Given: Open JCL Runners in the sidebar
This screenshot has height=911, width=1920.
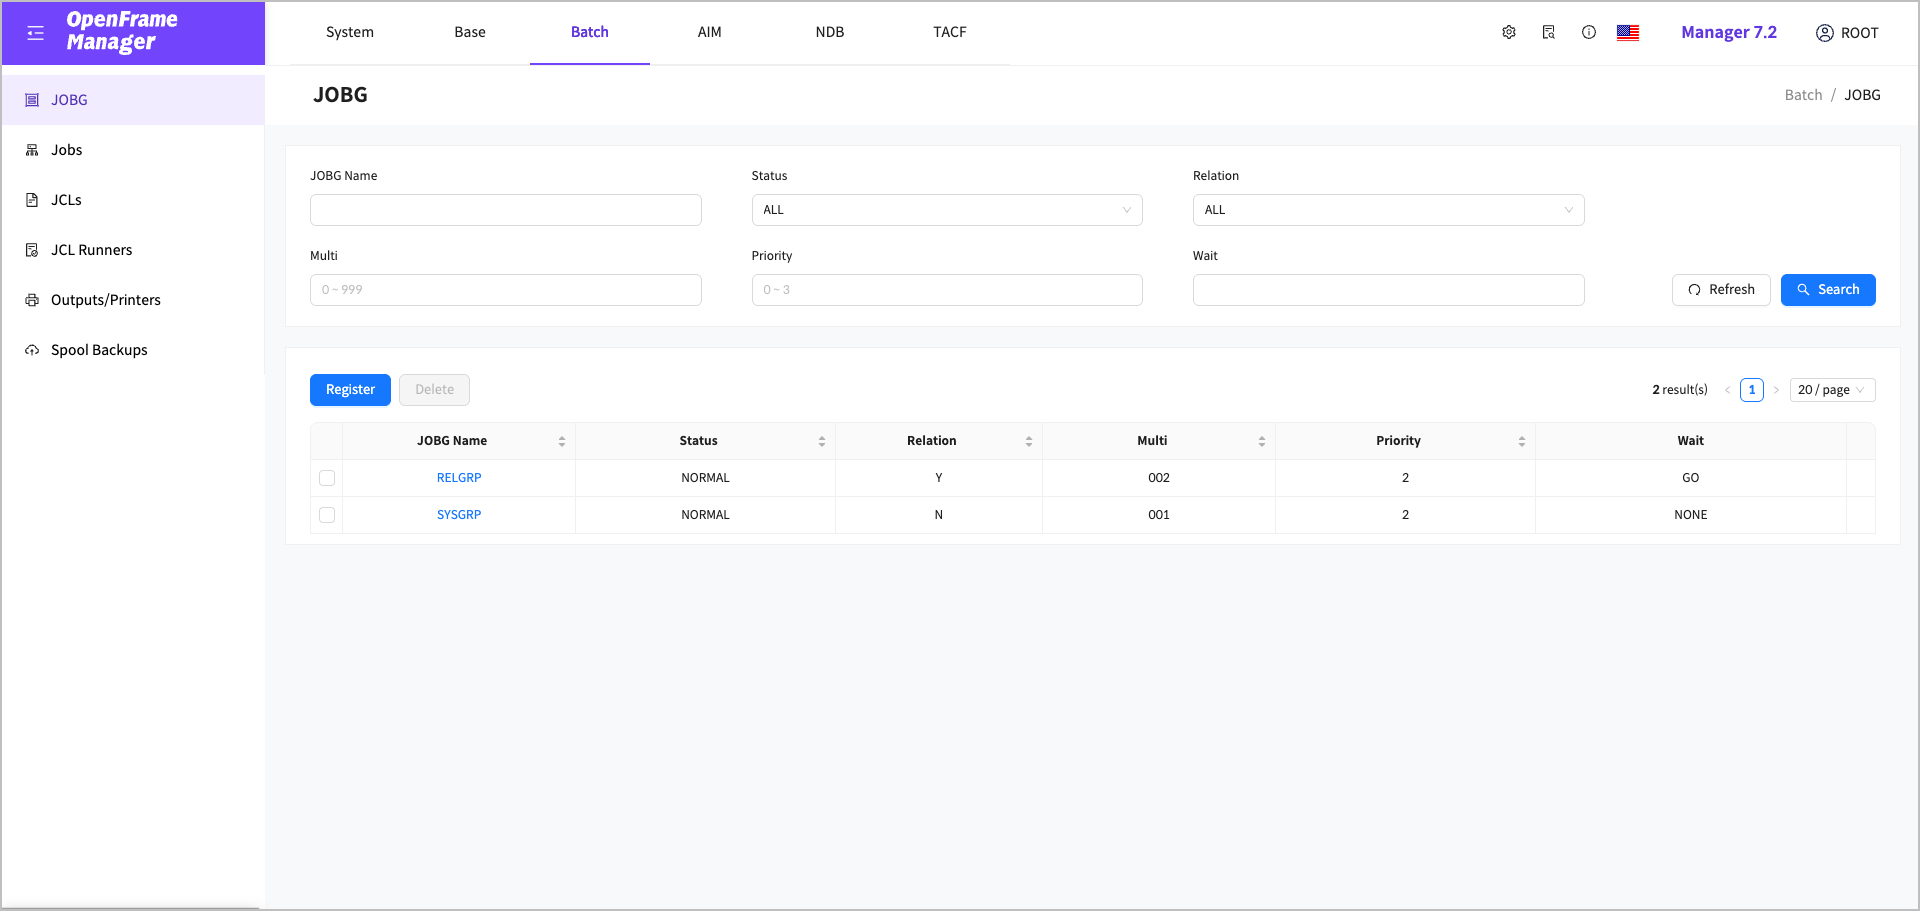Looking at the screenshot, I should click(x=133, y=250).
